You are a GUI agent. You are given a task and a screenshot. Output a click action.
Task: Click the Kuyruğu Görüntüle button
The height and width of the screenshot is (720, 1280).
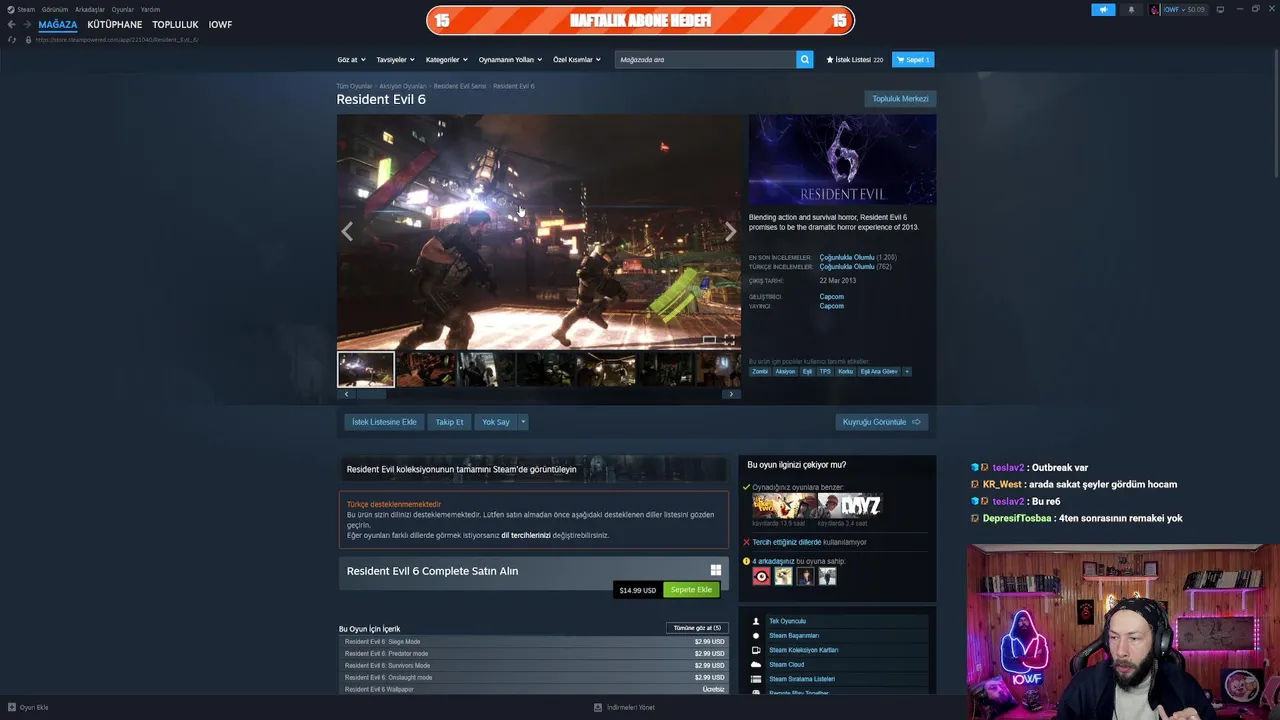pos(882,422)
